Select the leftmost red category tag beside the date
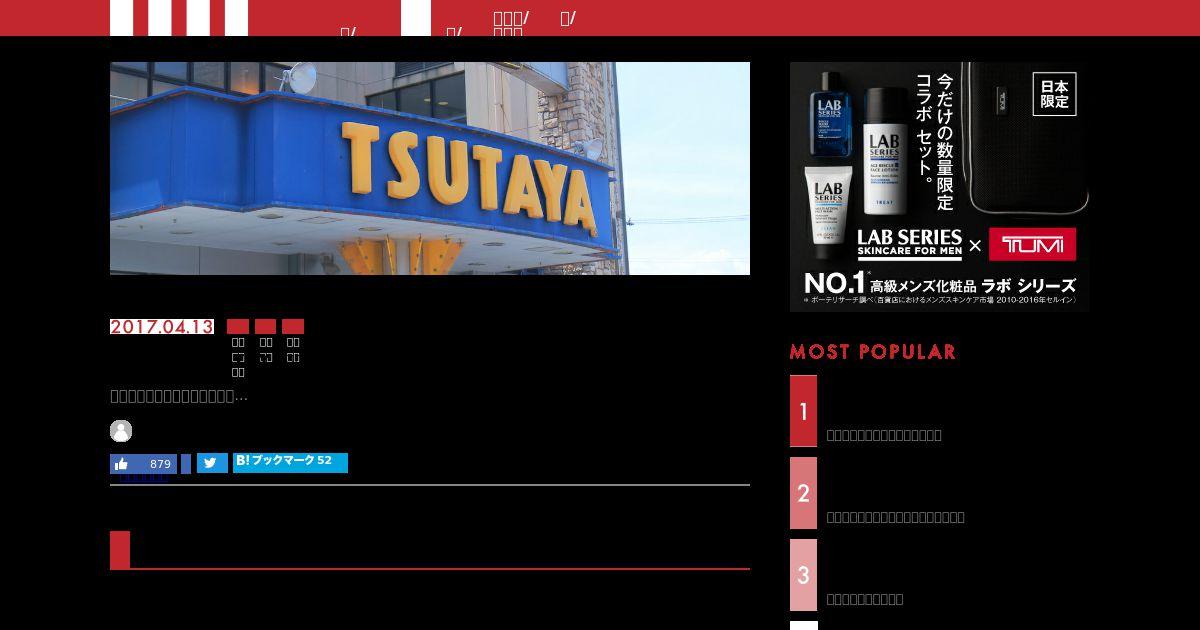Viewport: 1200px width, 630px height. (x=238, y=327)
